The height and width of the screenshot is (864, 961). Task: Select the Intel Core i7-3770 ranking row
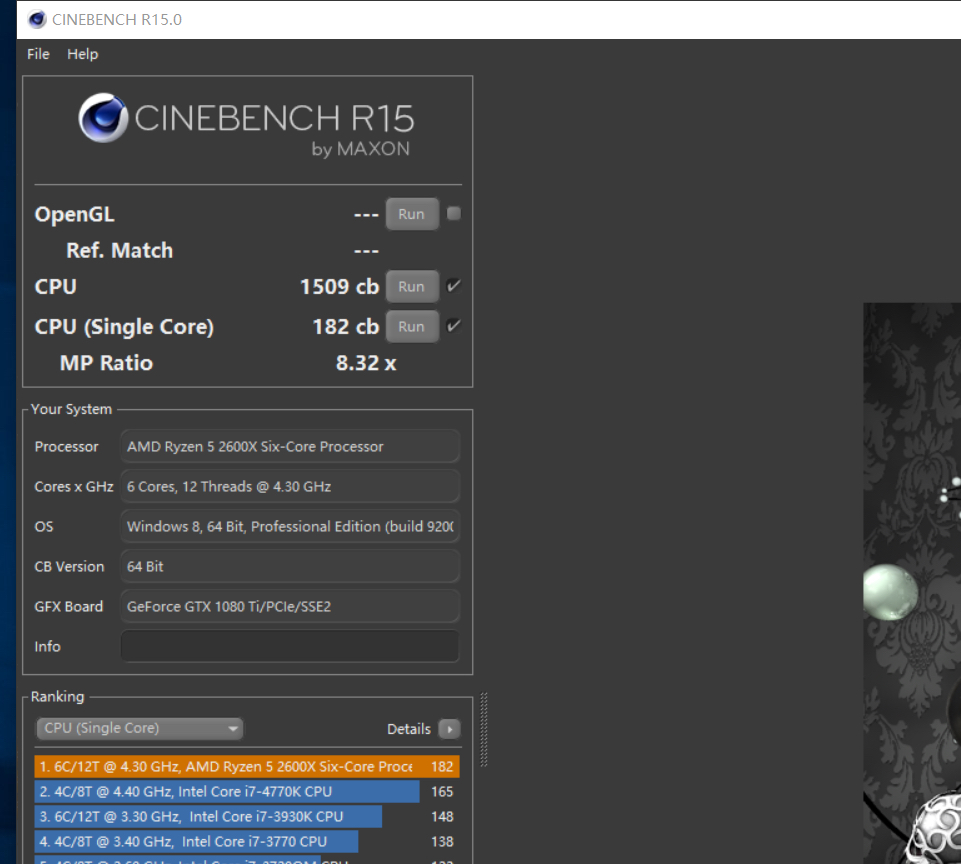(247, 842)
